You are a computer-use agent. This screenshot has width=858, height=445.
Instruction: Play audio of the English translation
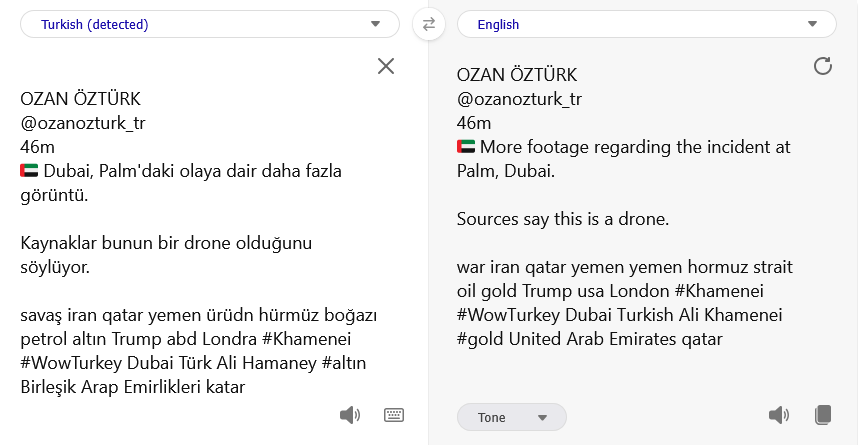[x=778, y=415]
